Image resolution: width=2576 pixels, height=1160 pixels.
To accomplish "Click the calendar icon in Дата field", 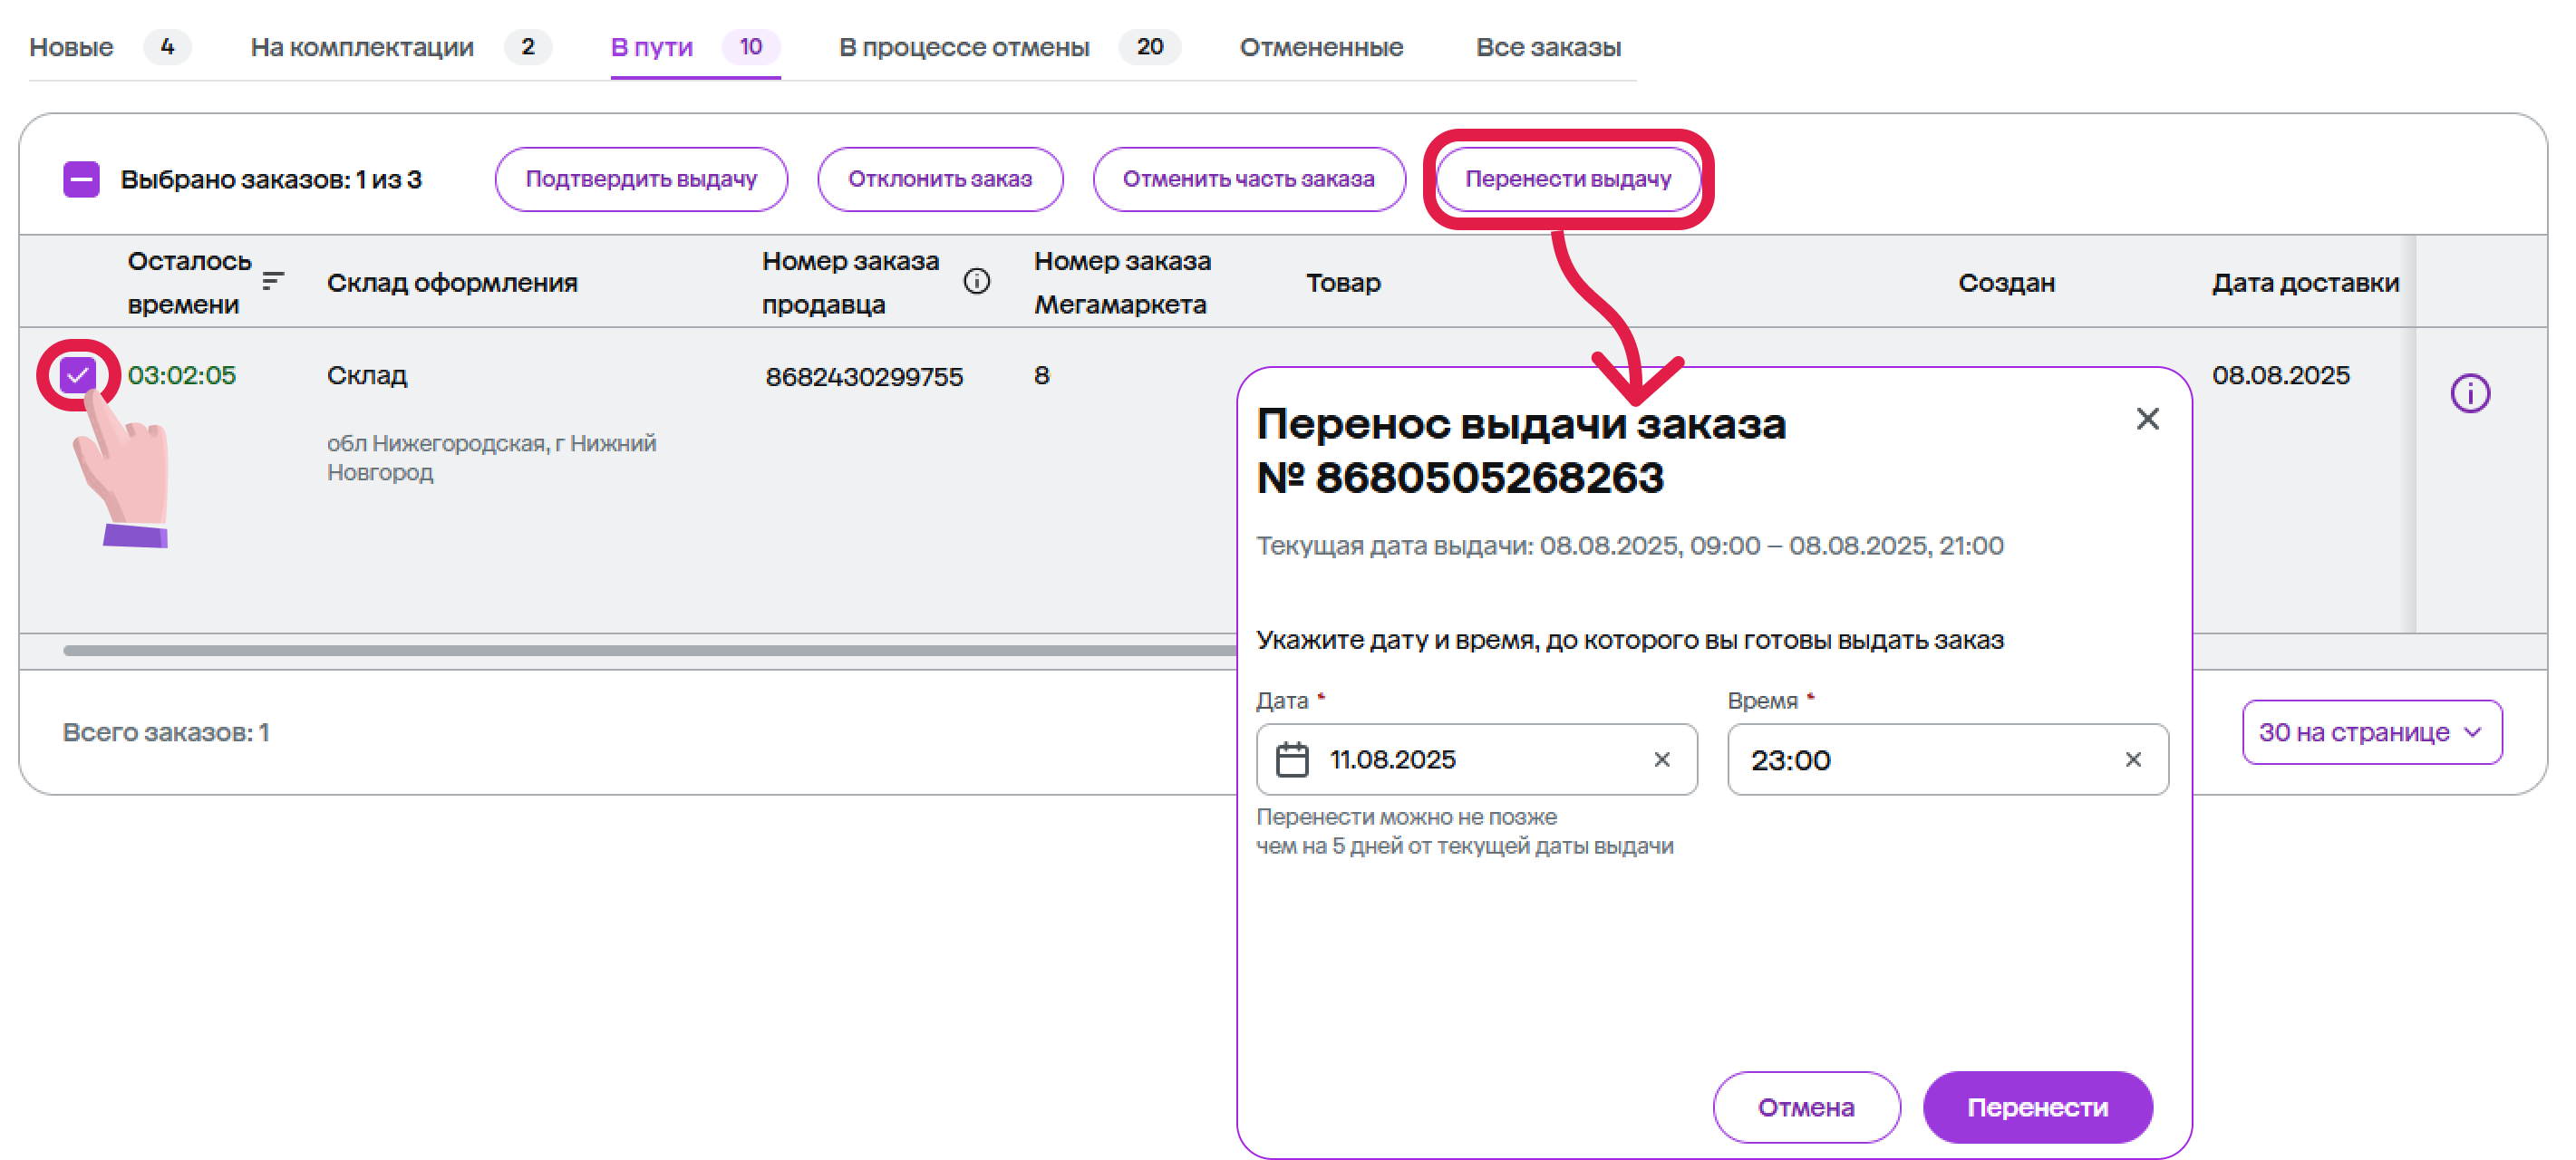I will (1291, 760).
